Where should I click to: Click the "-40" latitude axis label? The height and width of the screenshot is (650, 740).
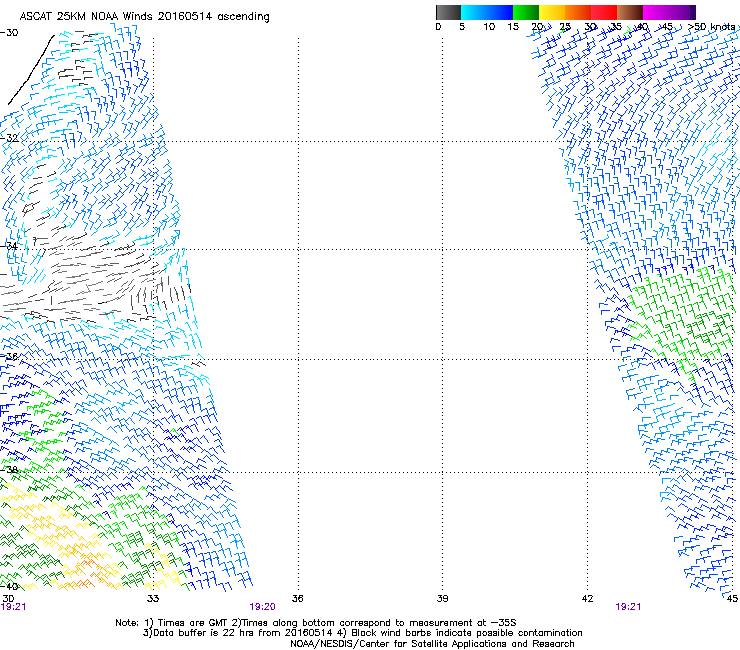(9, 586)
